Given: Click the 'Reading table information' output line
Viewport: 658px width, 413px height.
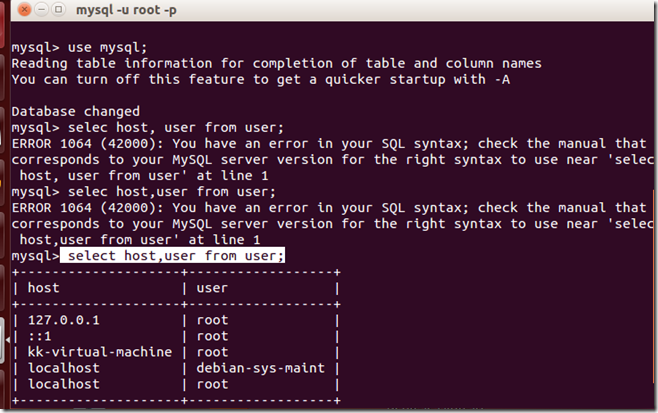Looking at the screenshot, I should (x=277, y=63).
